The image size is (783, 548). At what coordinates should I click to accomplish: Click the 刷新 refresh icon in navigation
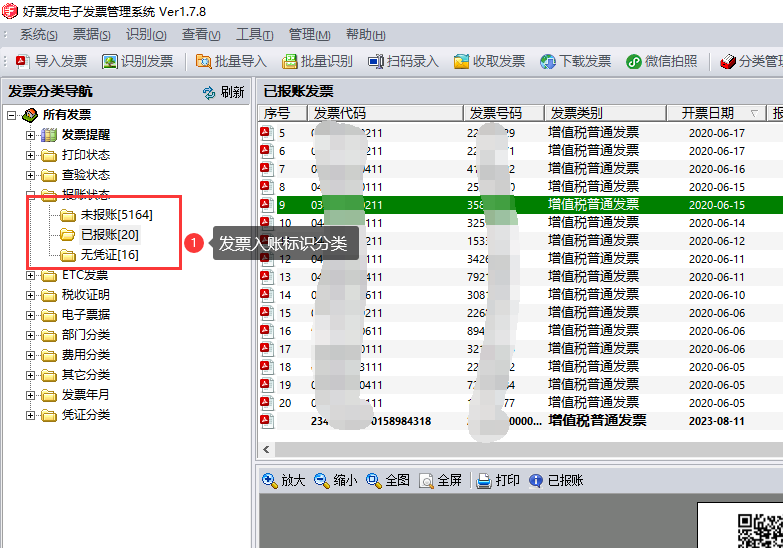pos(209,92)
